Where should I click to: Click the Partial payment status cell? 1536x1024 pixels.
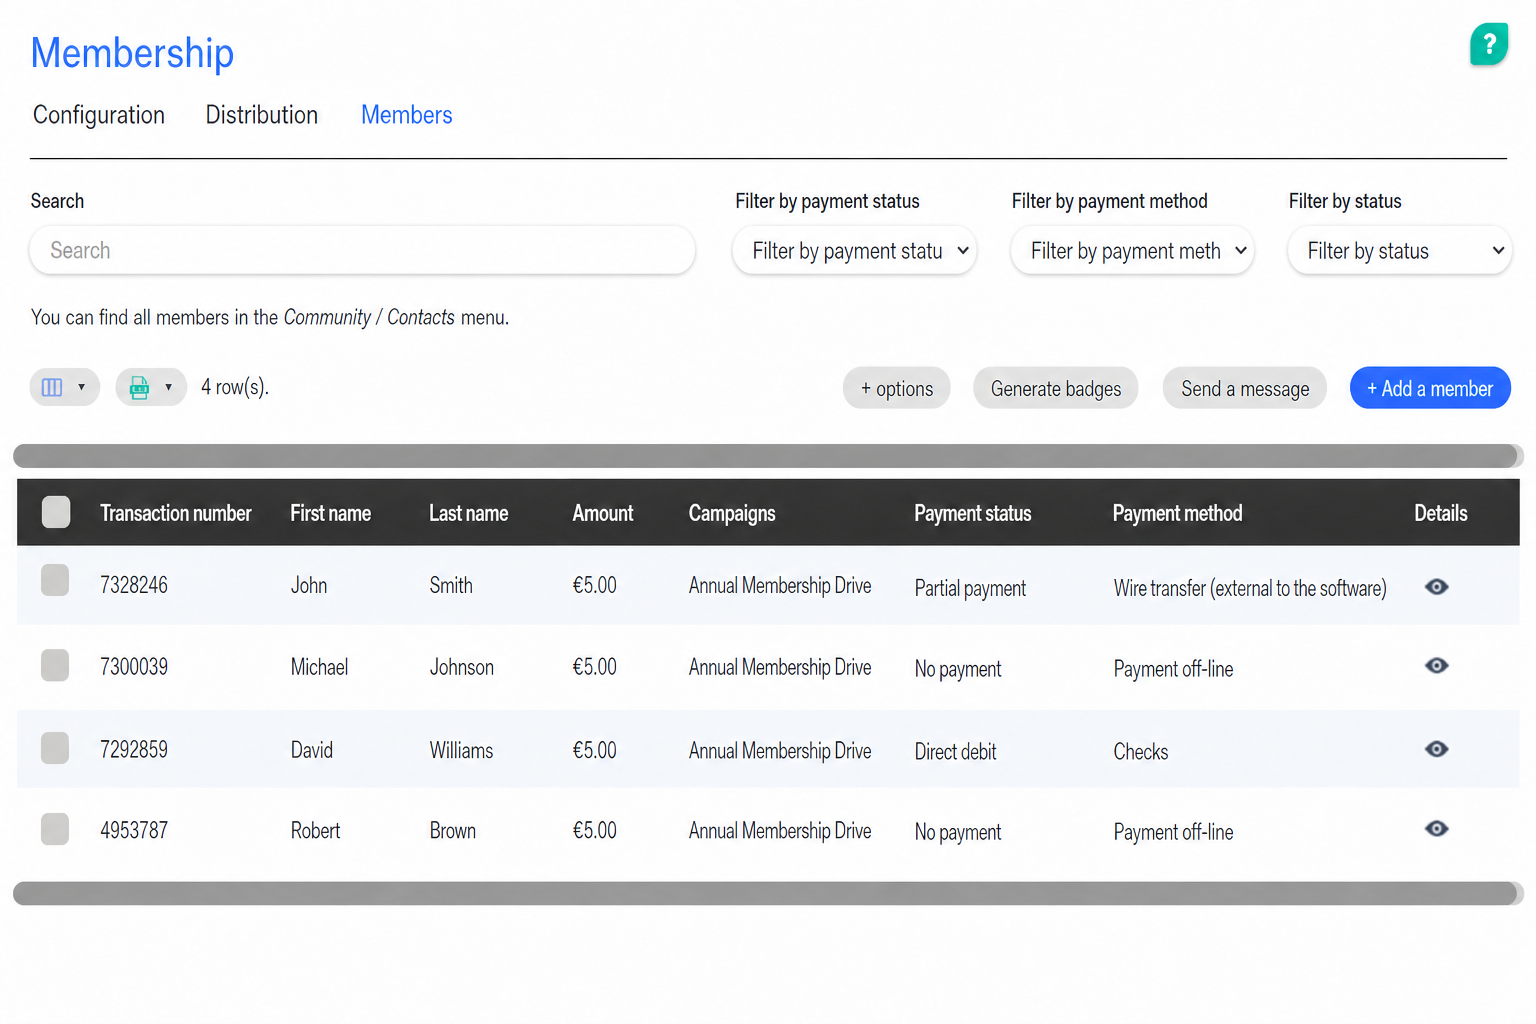[x=970, y=588]
